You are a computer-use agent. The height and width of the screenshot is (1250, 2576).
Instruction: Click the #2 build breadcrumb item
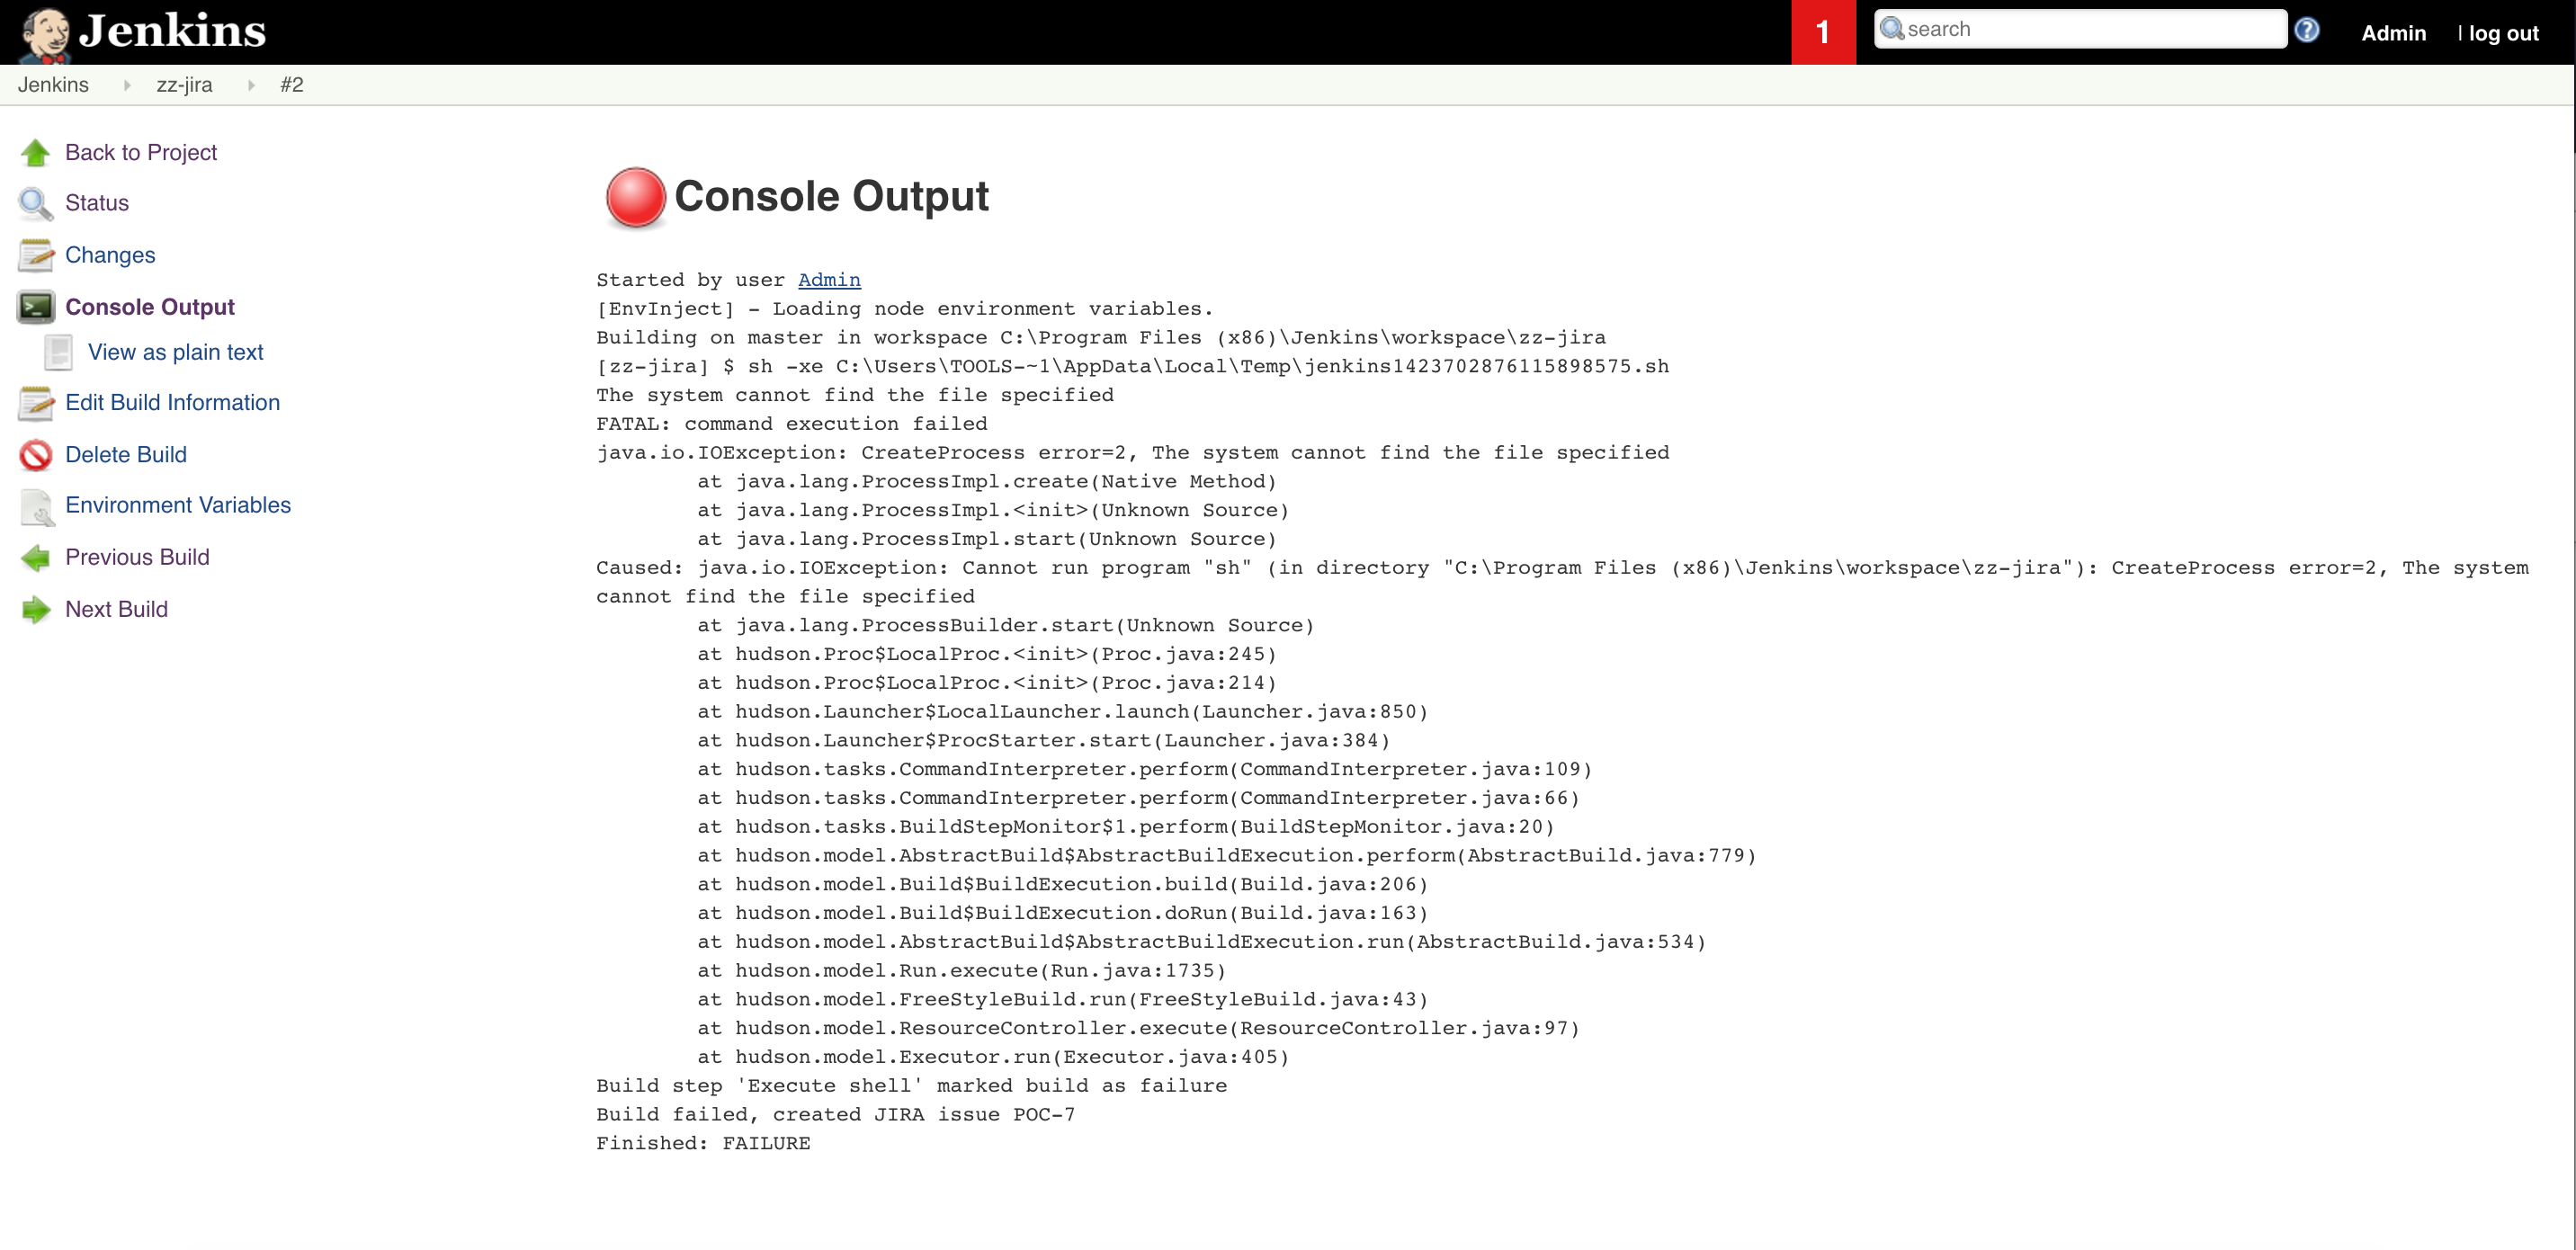294,84
